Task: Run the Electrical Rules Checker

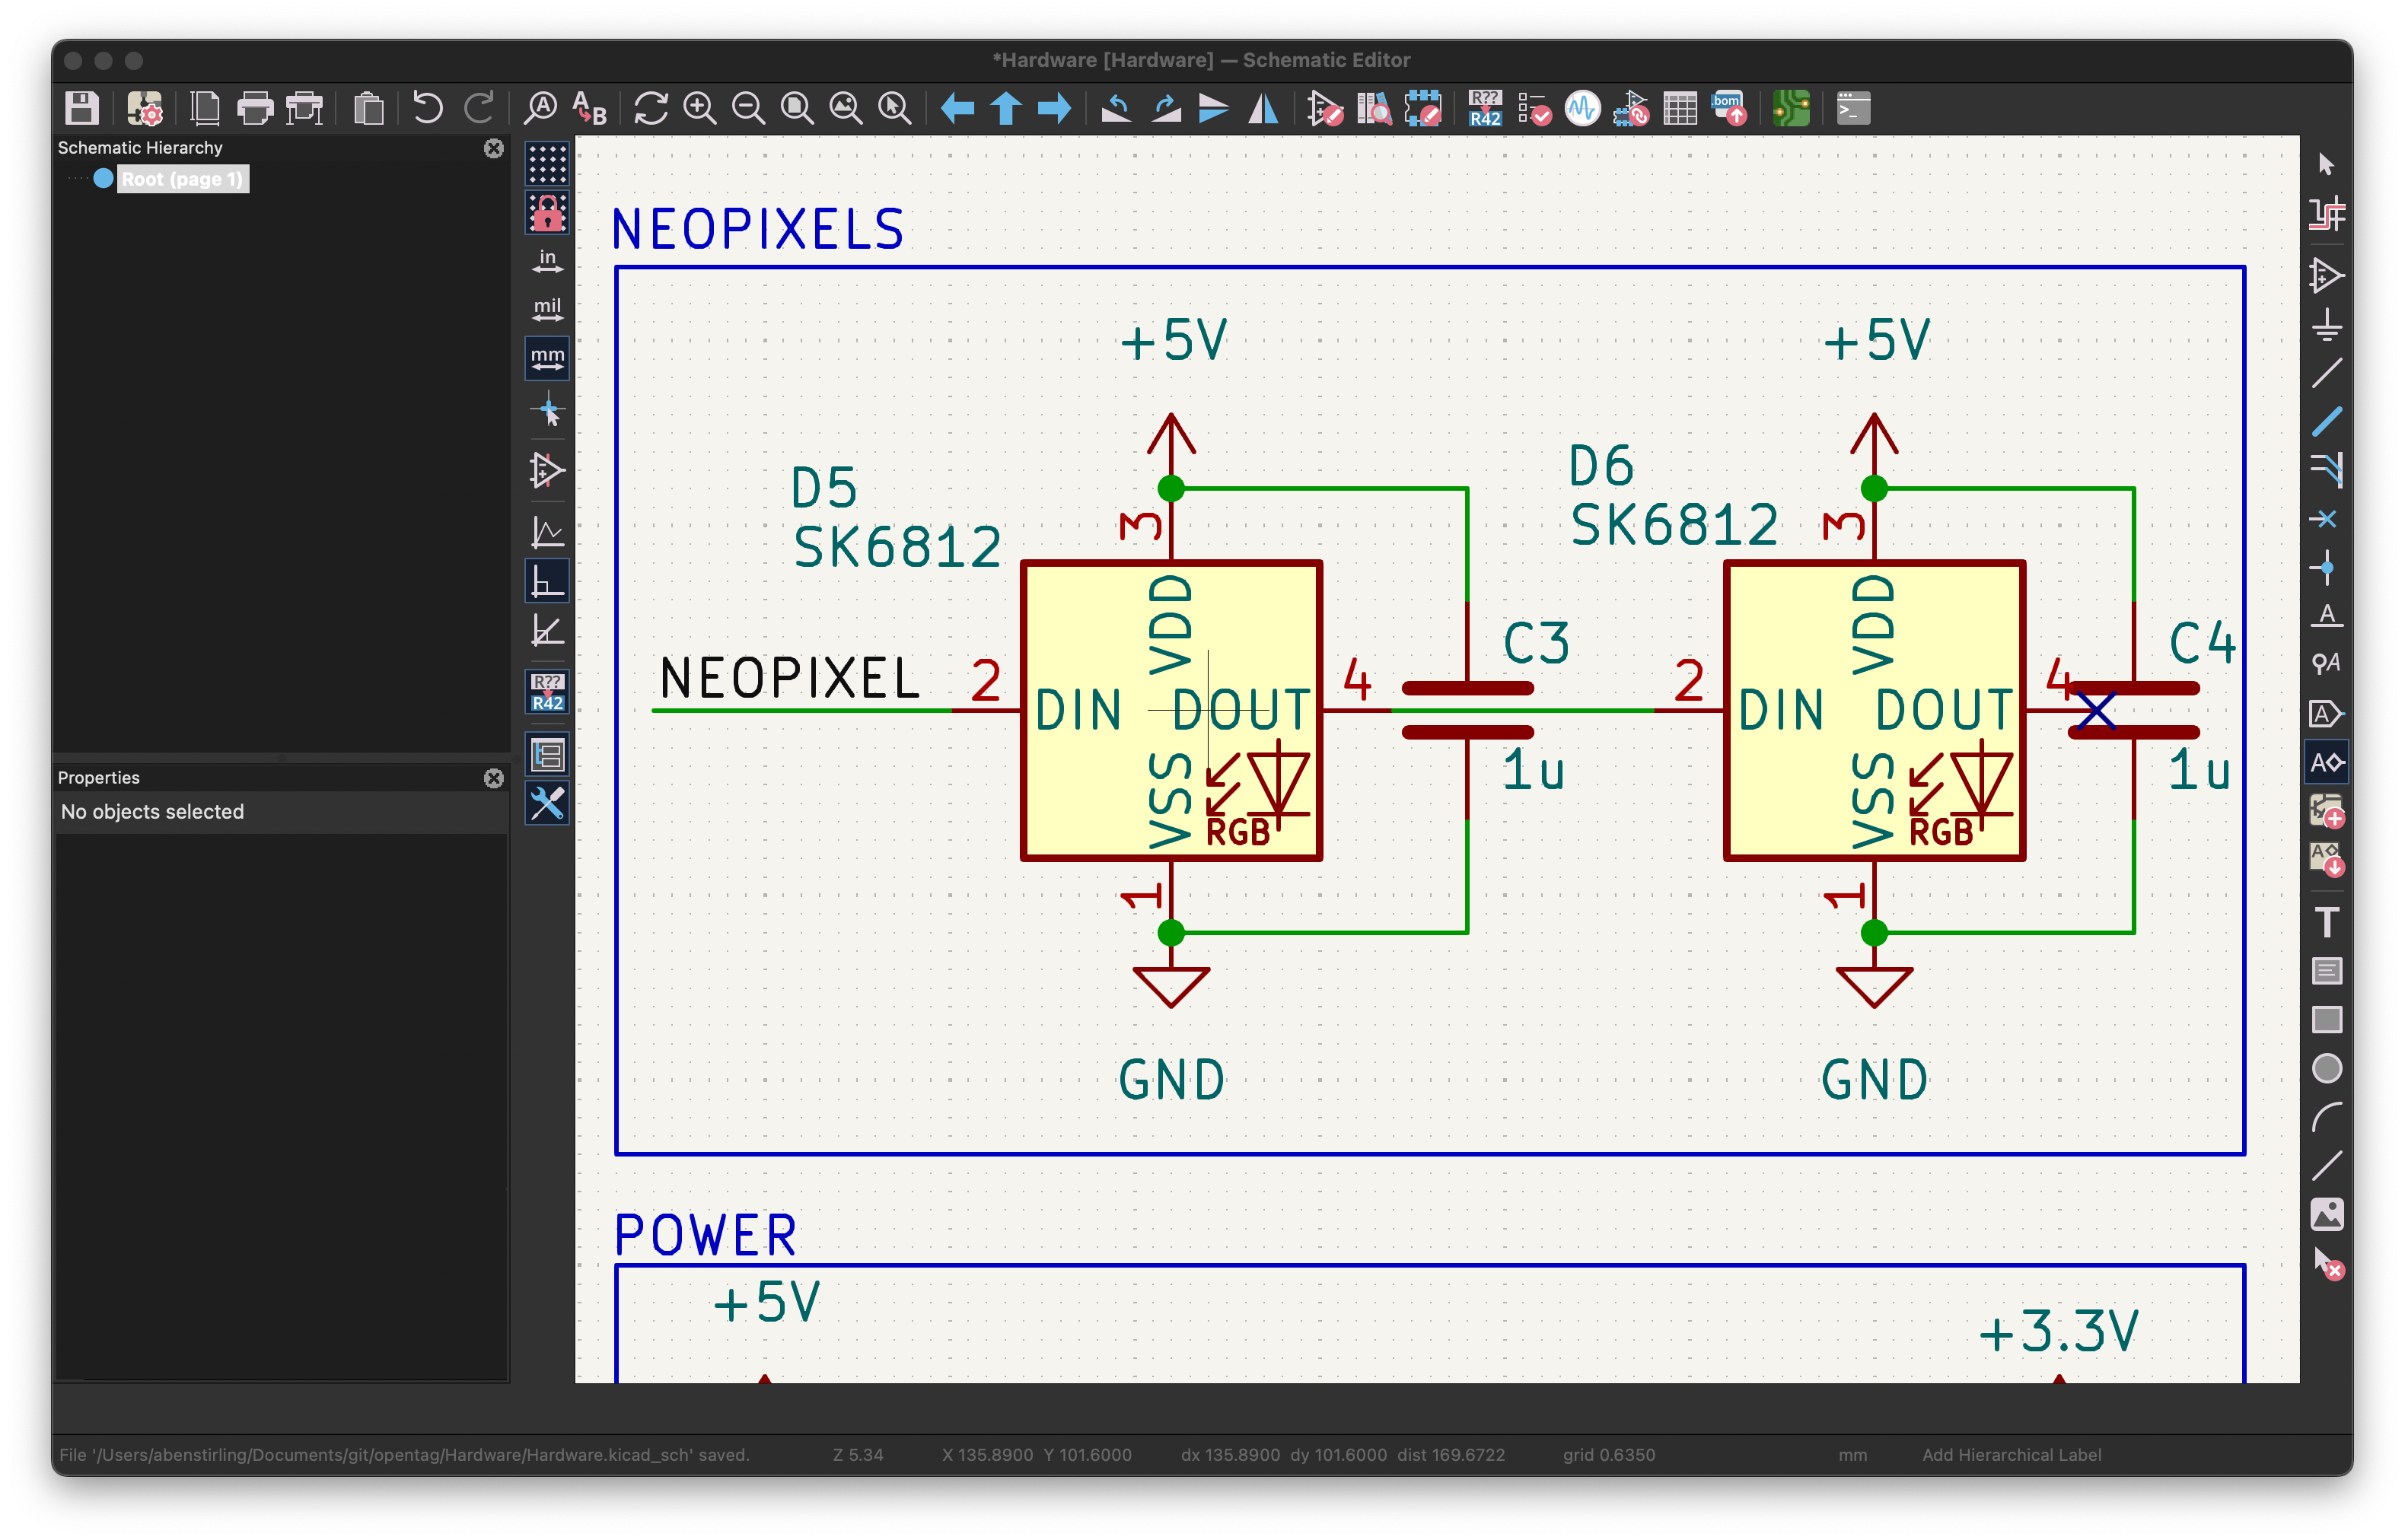Action: click(1534, 108)
